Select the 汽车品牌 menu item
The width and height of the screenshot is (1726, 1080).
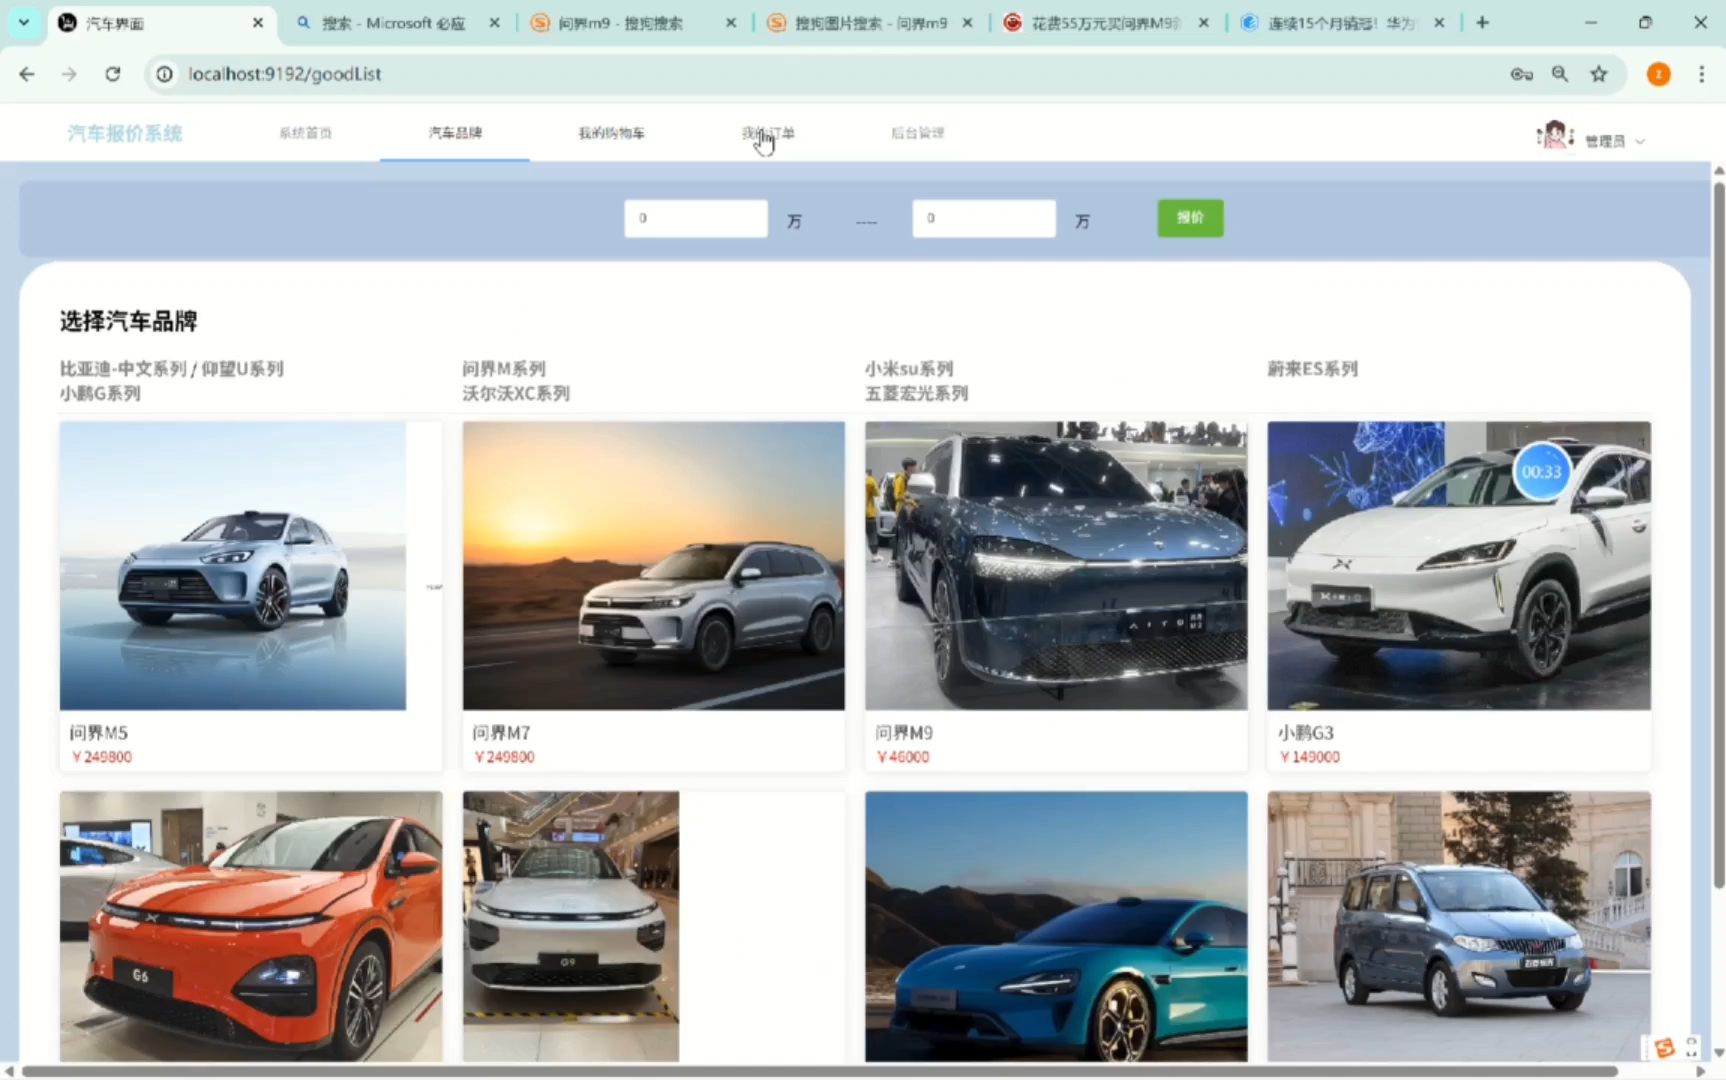coord(455,132)
